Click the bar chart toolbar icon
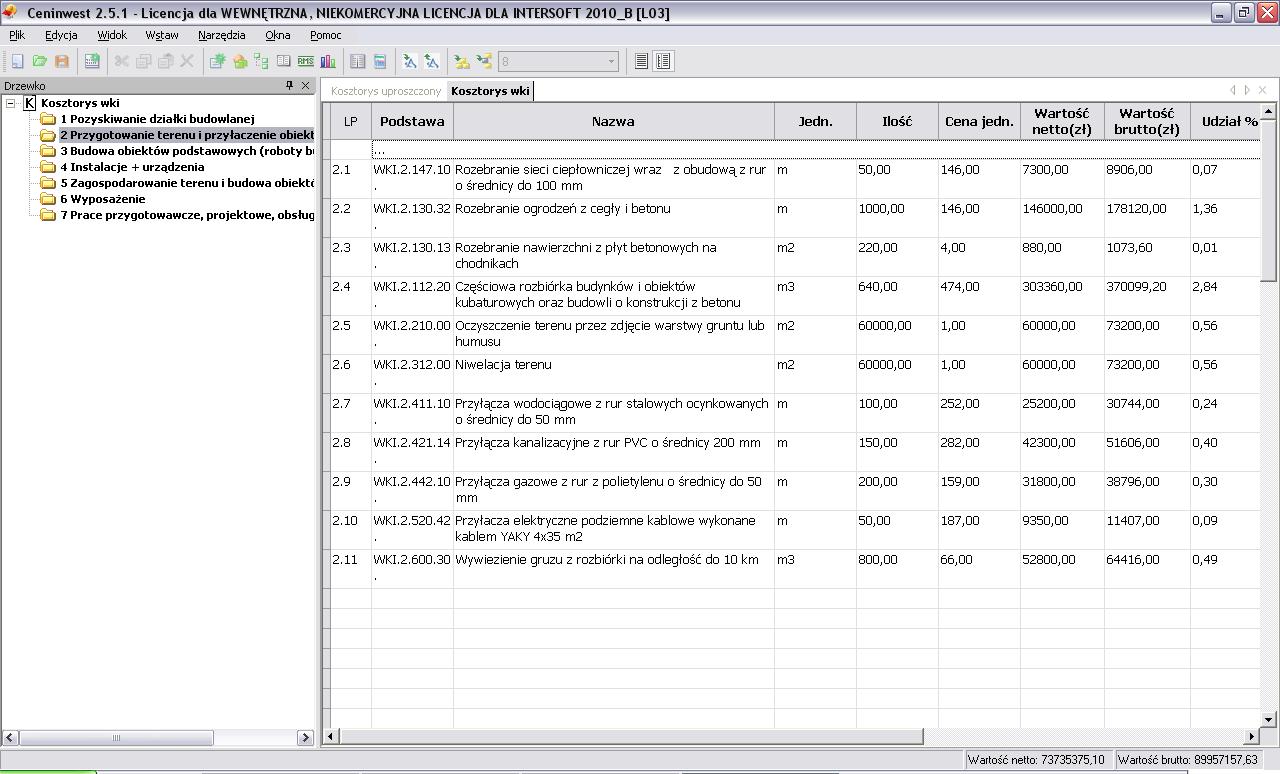The height and width of the screenshot is (774, 1280). [327, 61]
